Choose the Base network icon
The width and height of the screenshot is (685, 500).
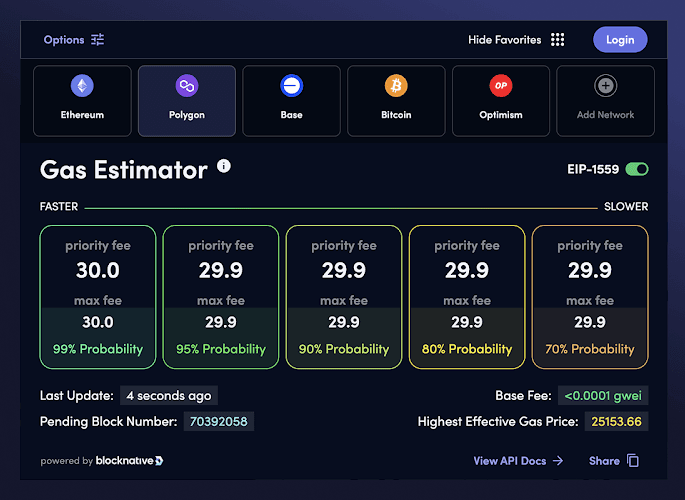point(291,86)
